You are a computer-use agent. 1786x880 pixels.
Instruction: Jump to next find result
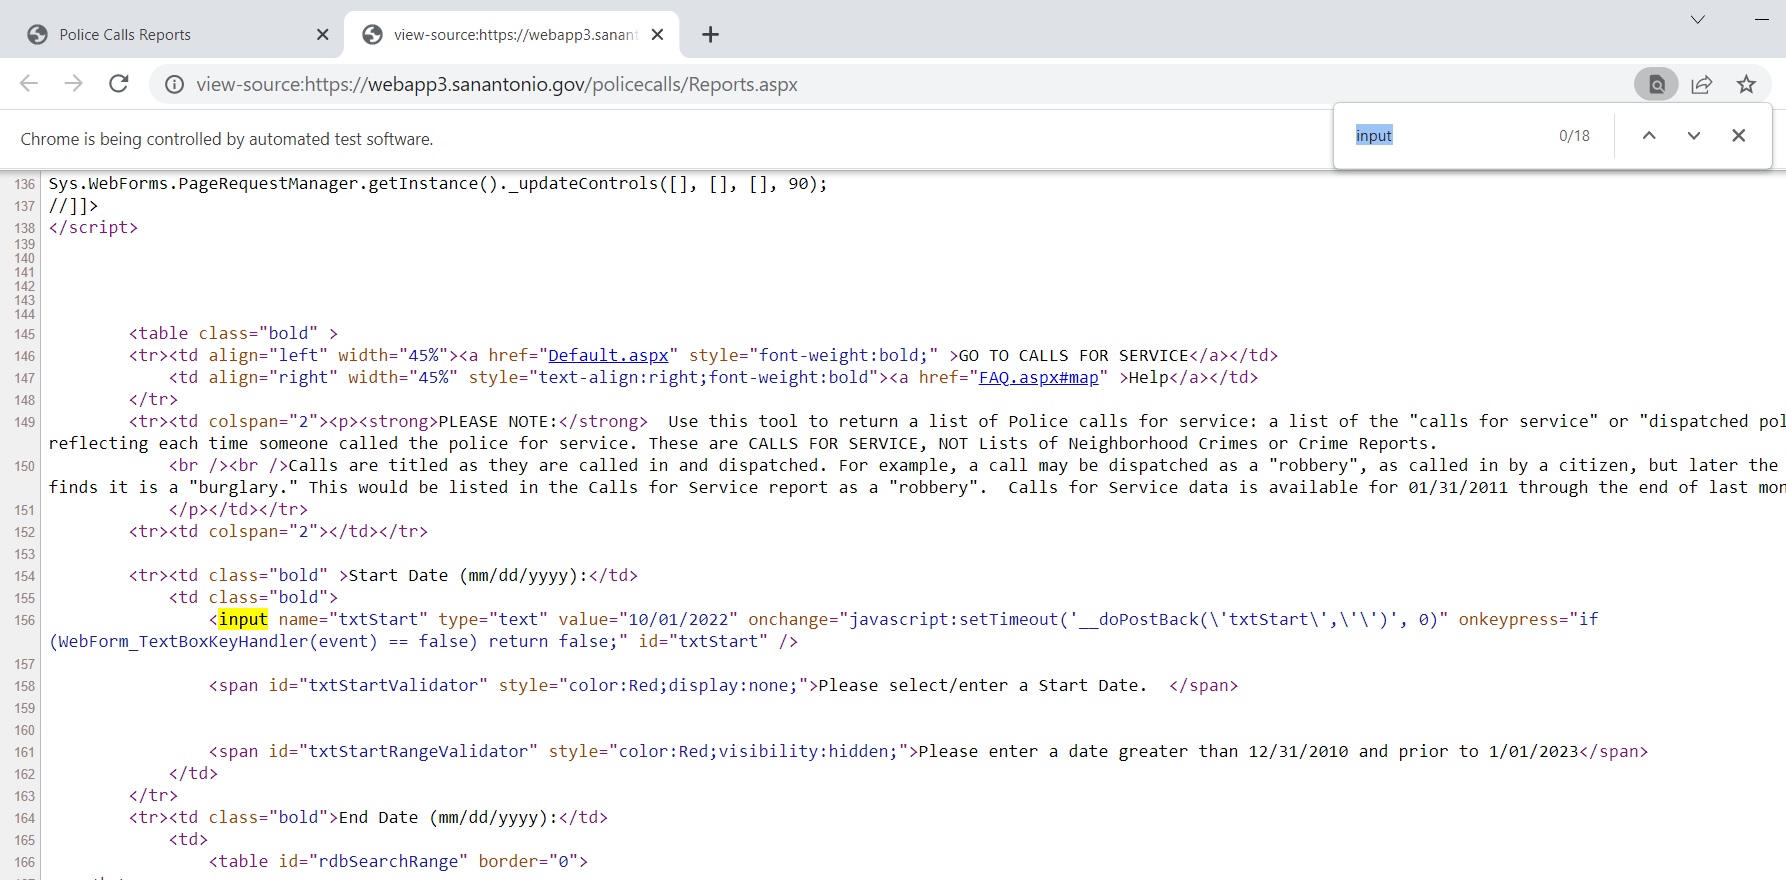pos(1693,136)
